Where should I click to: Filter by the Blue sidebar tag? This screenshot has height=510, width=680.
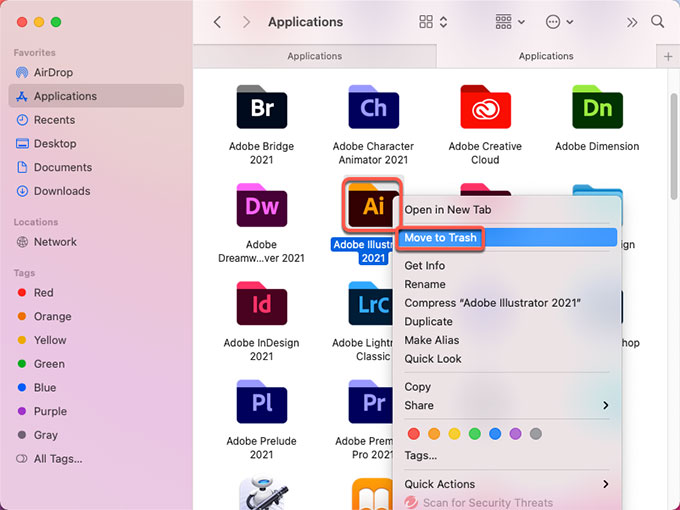(x=96, y=388)
